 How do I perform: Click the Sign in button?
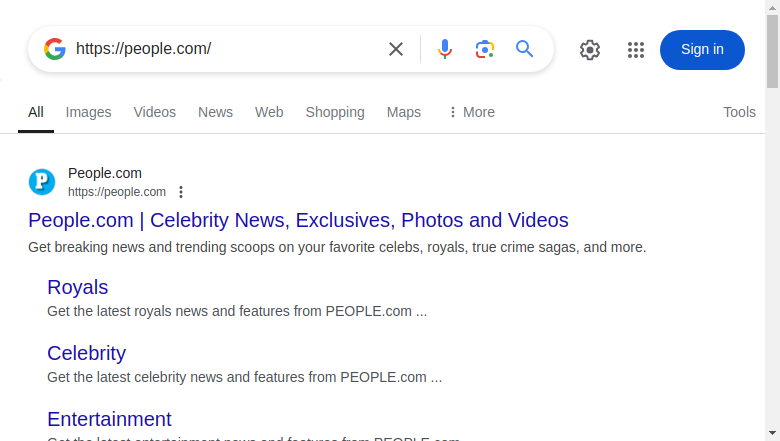click(702, 50)
